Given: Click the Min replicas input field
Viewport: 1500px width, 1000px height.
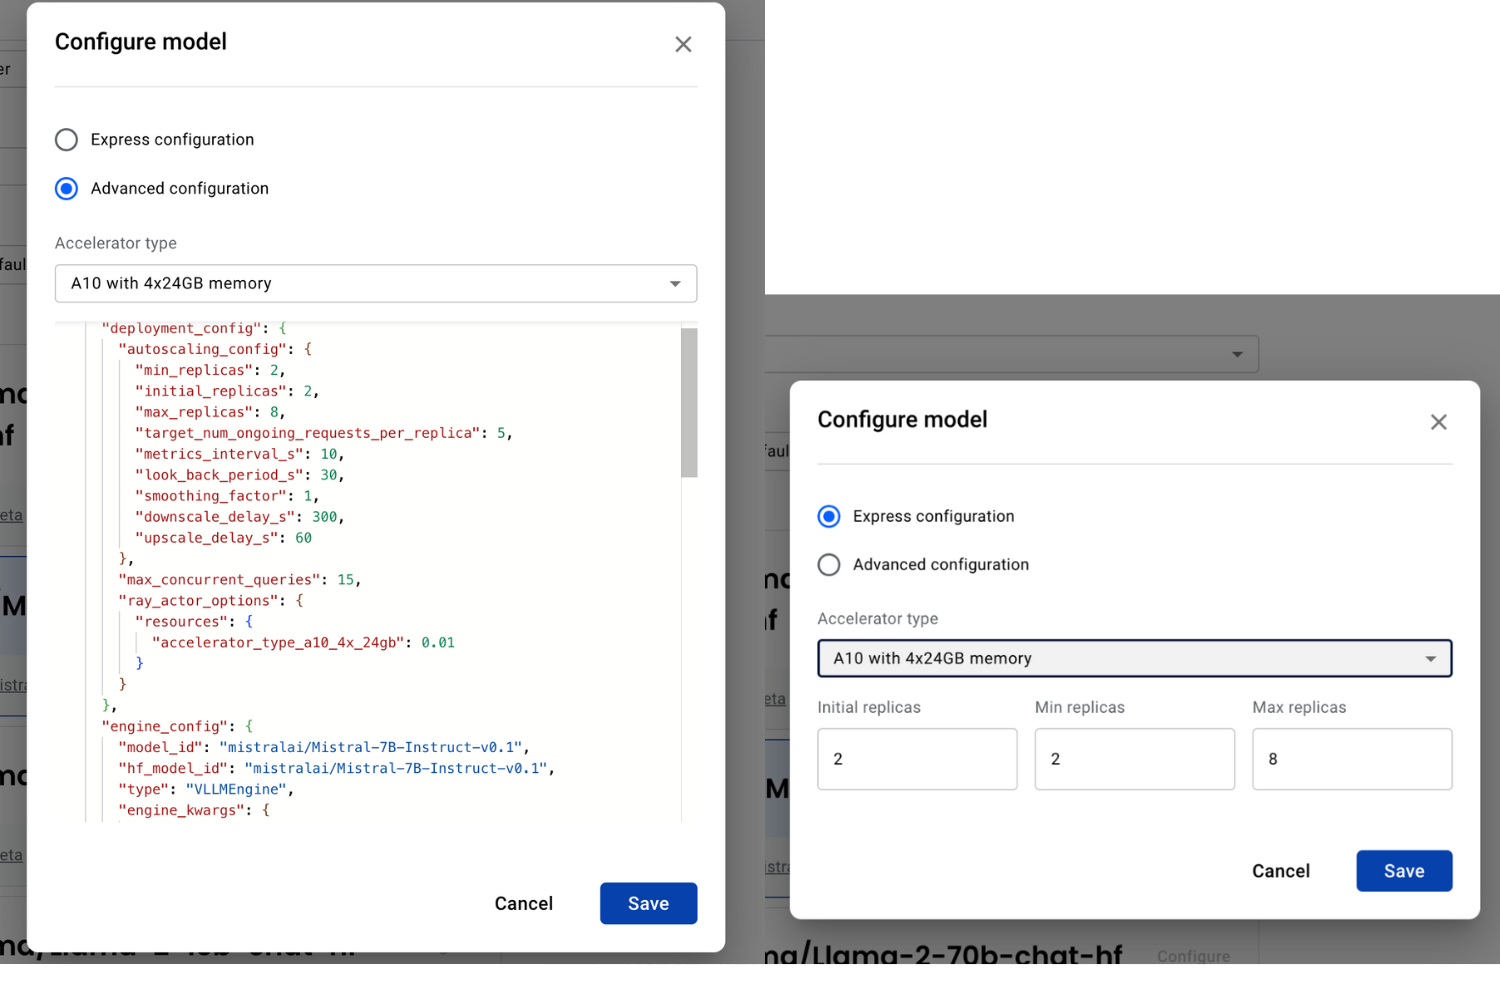Looking at the screenshot, I should (1134, 759).
